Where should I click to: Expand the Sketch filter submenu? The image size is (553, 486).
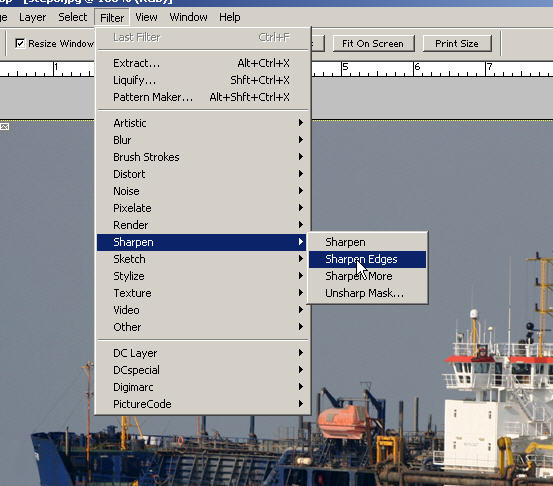(201, 259)
